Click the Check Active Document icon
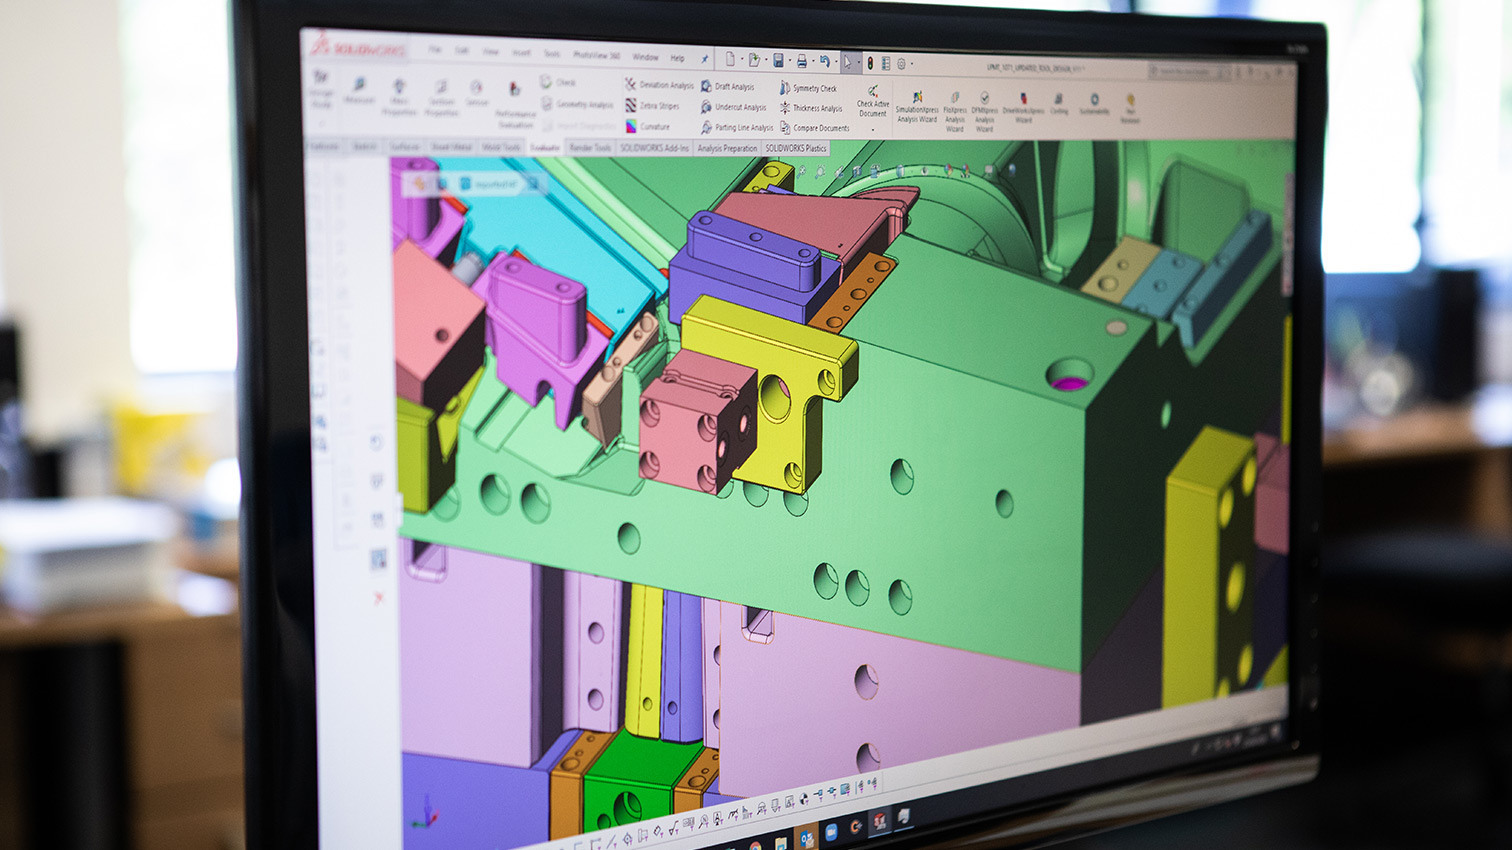This screenshot has height=850, width=1512. 873,92
